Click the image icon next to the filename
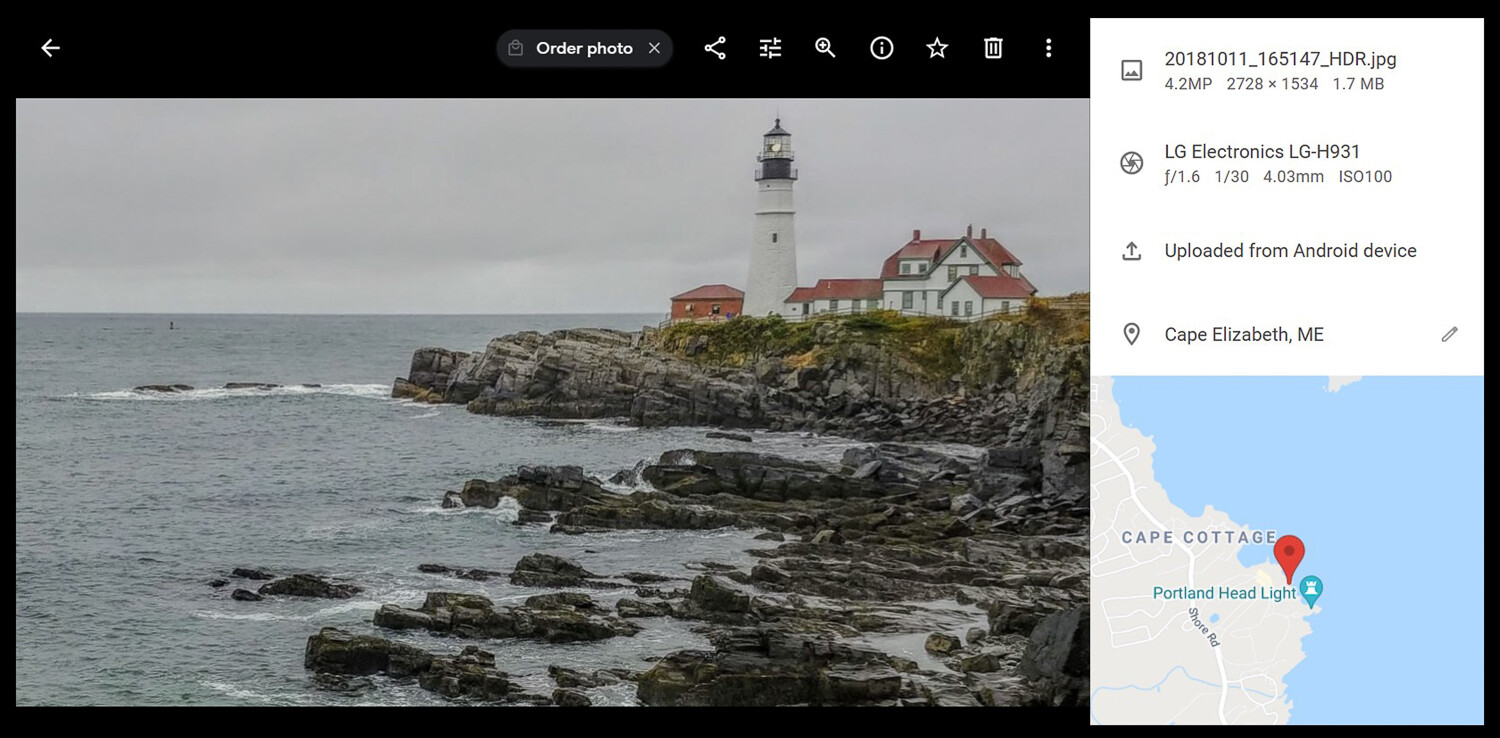This screenshot has width=1500, height=738. (1131, 70)
